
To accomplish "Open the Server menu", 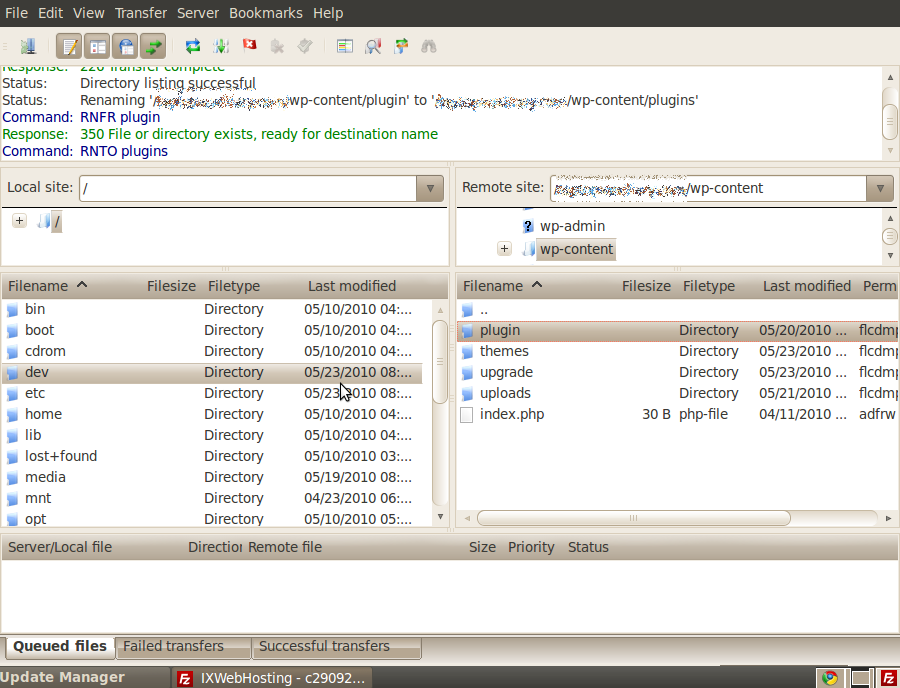I will (197, 13).
